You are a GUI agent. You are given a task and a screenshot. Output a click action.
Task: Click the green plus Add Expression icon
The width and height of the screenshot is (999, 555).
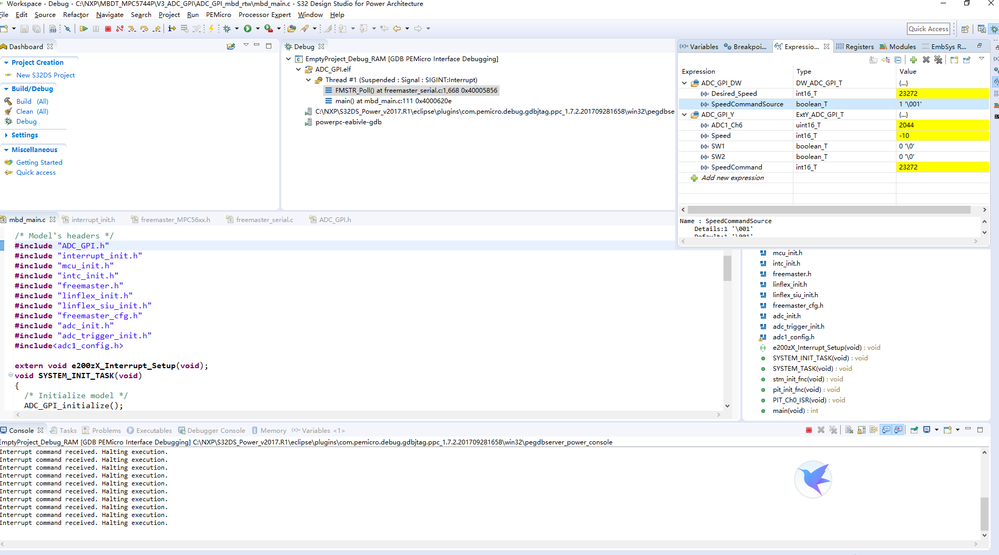click(913, 60)
